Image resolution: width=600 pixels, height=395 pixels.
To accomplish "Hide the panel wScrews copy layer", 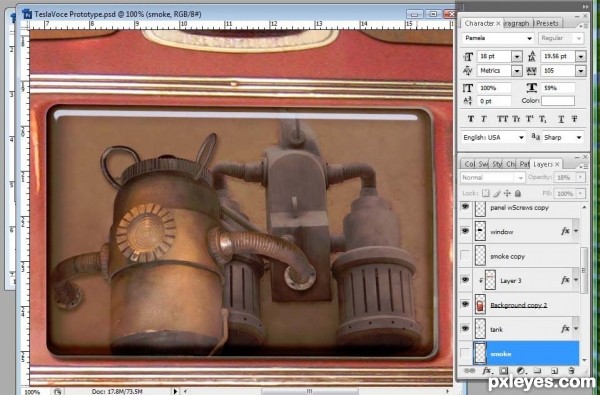I will click(465, 207).
